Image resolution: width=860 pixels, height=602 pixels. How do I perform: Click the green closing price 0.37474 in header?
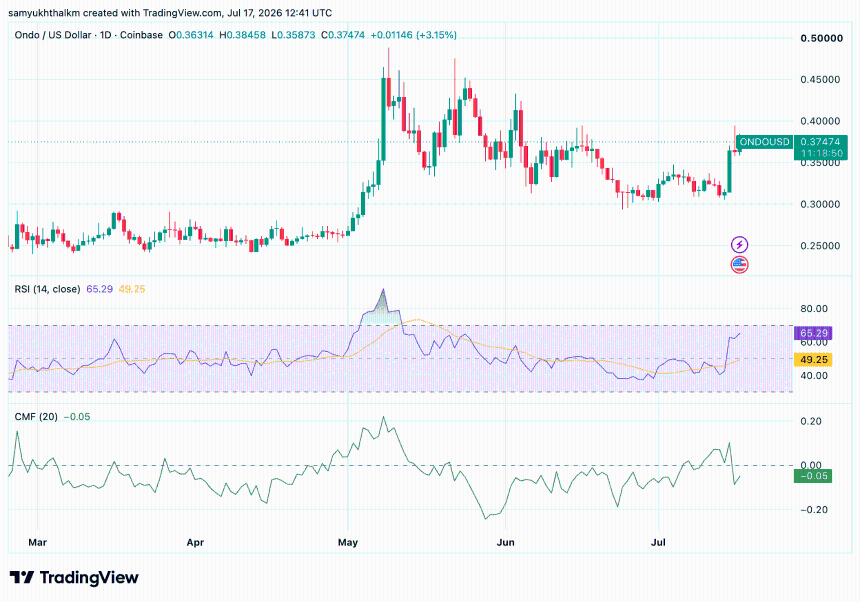click(343, 35)
